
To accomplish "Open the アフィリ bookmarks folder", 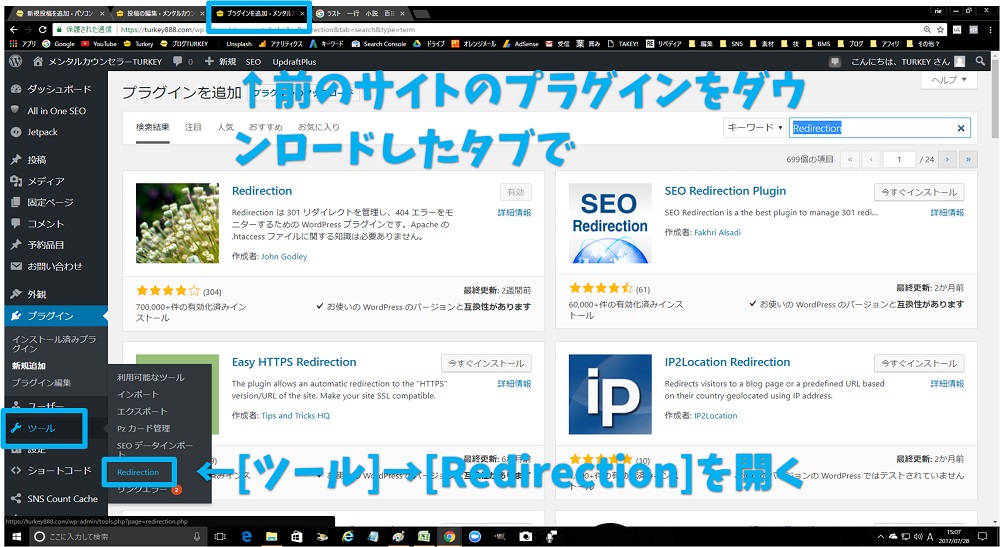I will pos(885,44).
